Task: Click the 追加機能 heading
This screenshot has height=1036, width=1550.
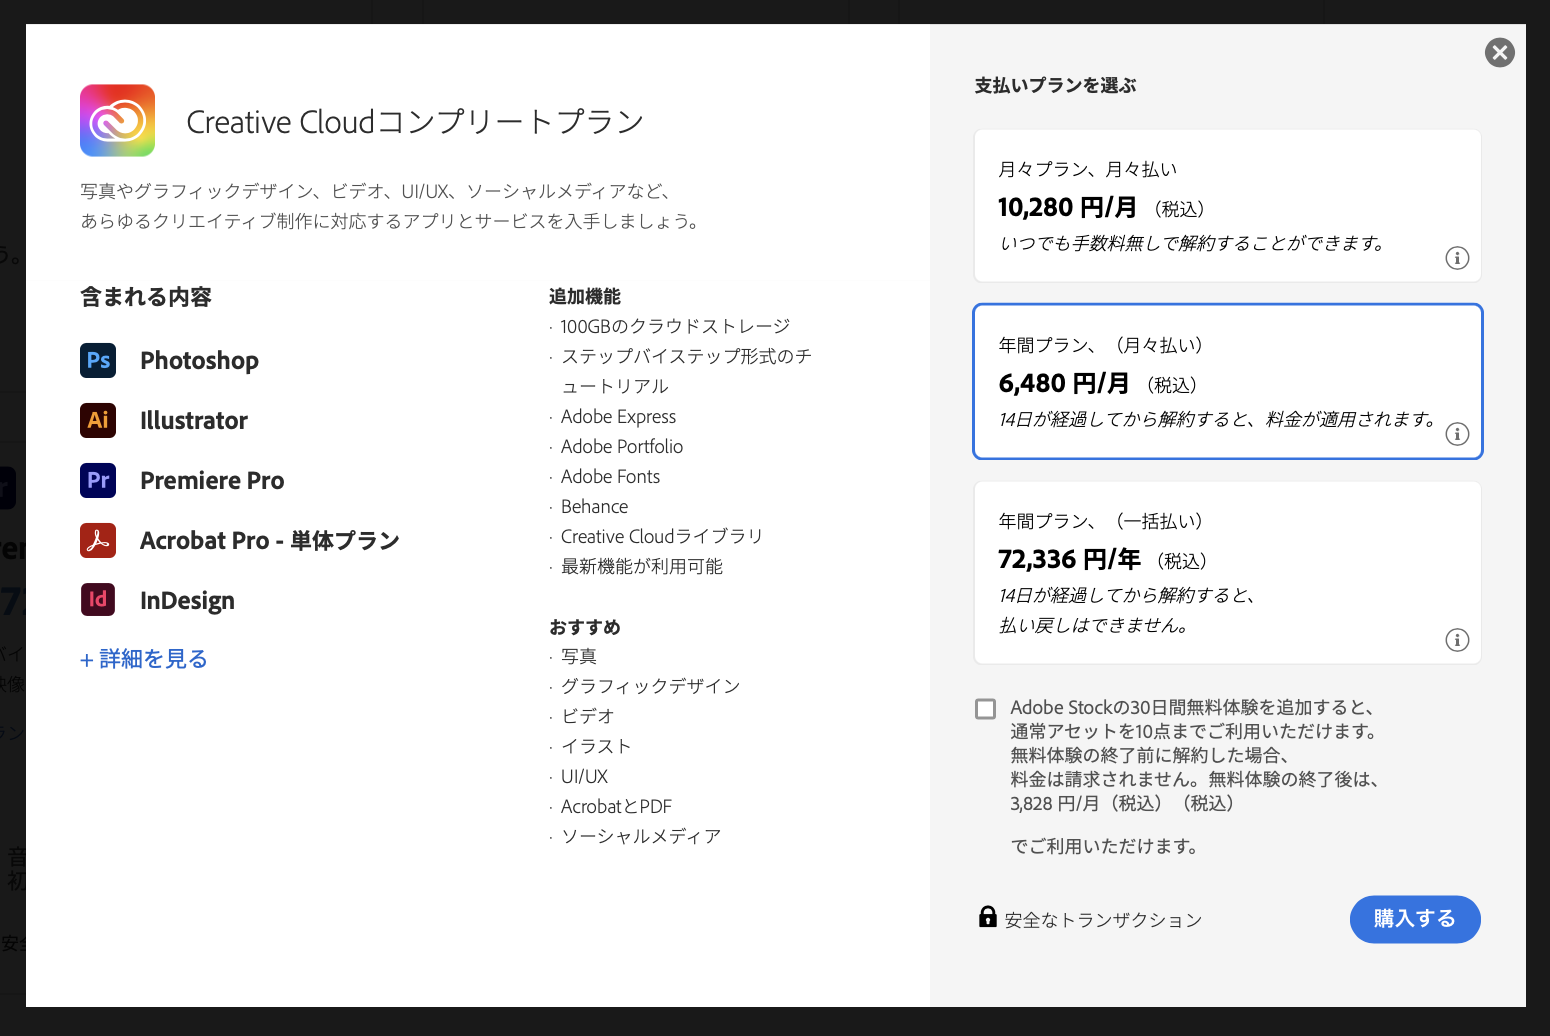Action: tap(585, 297)
